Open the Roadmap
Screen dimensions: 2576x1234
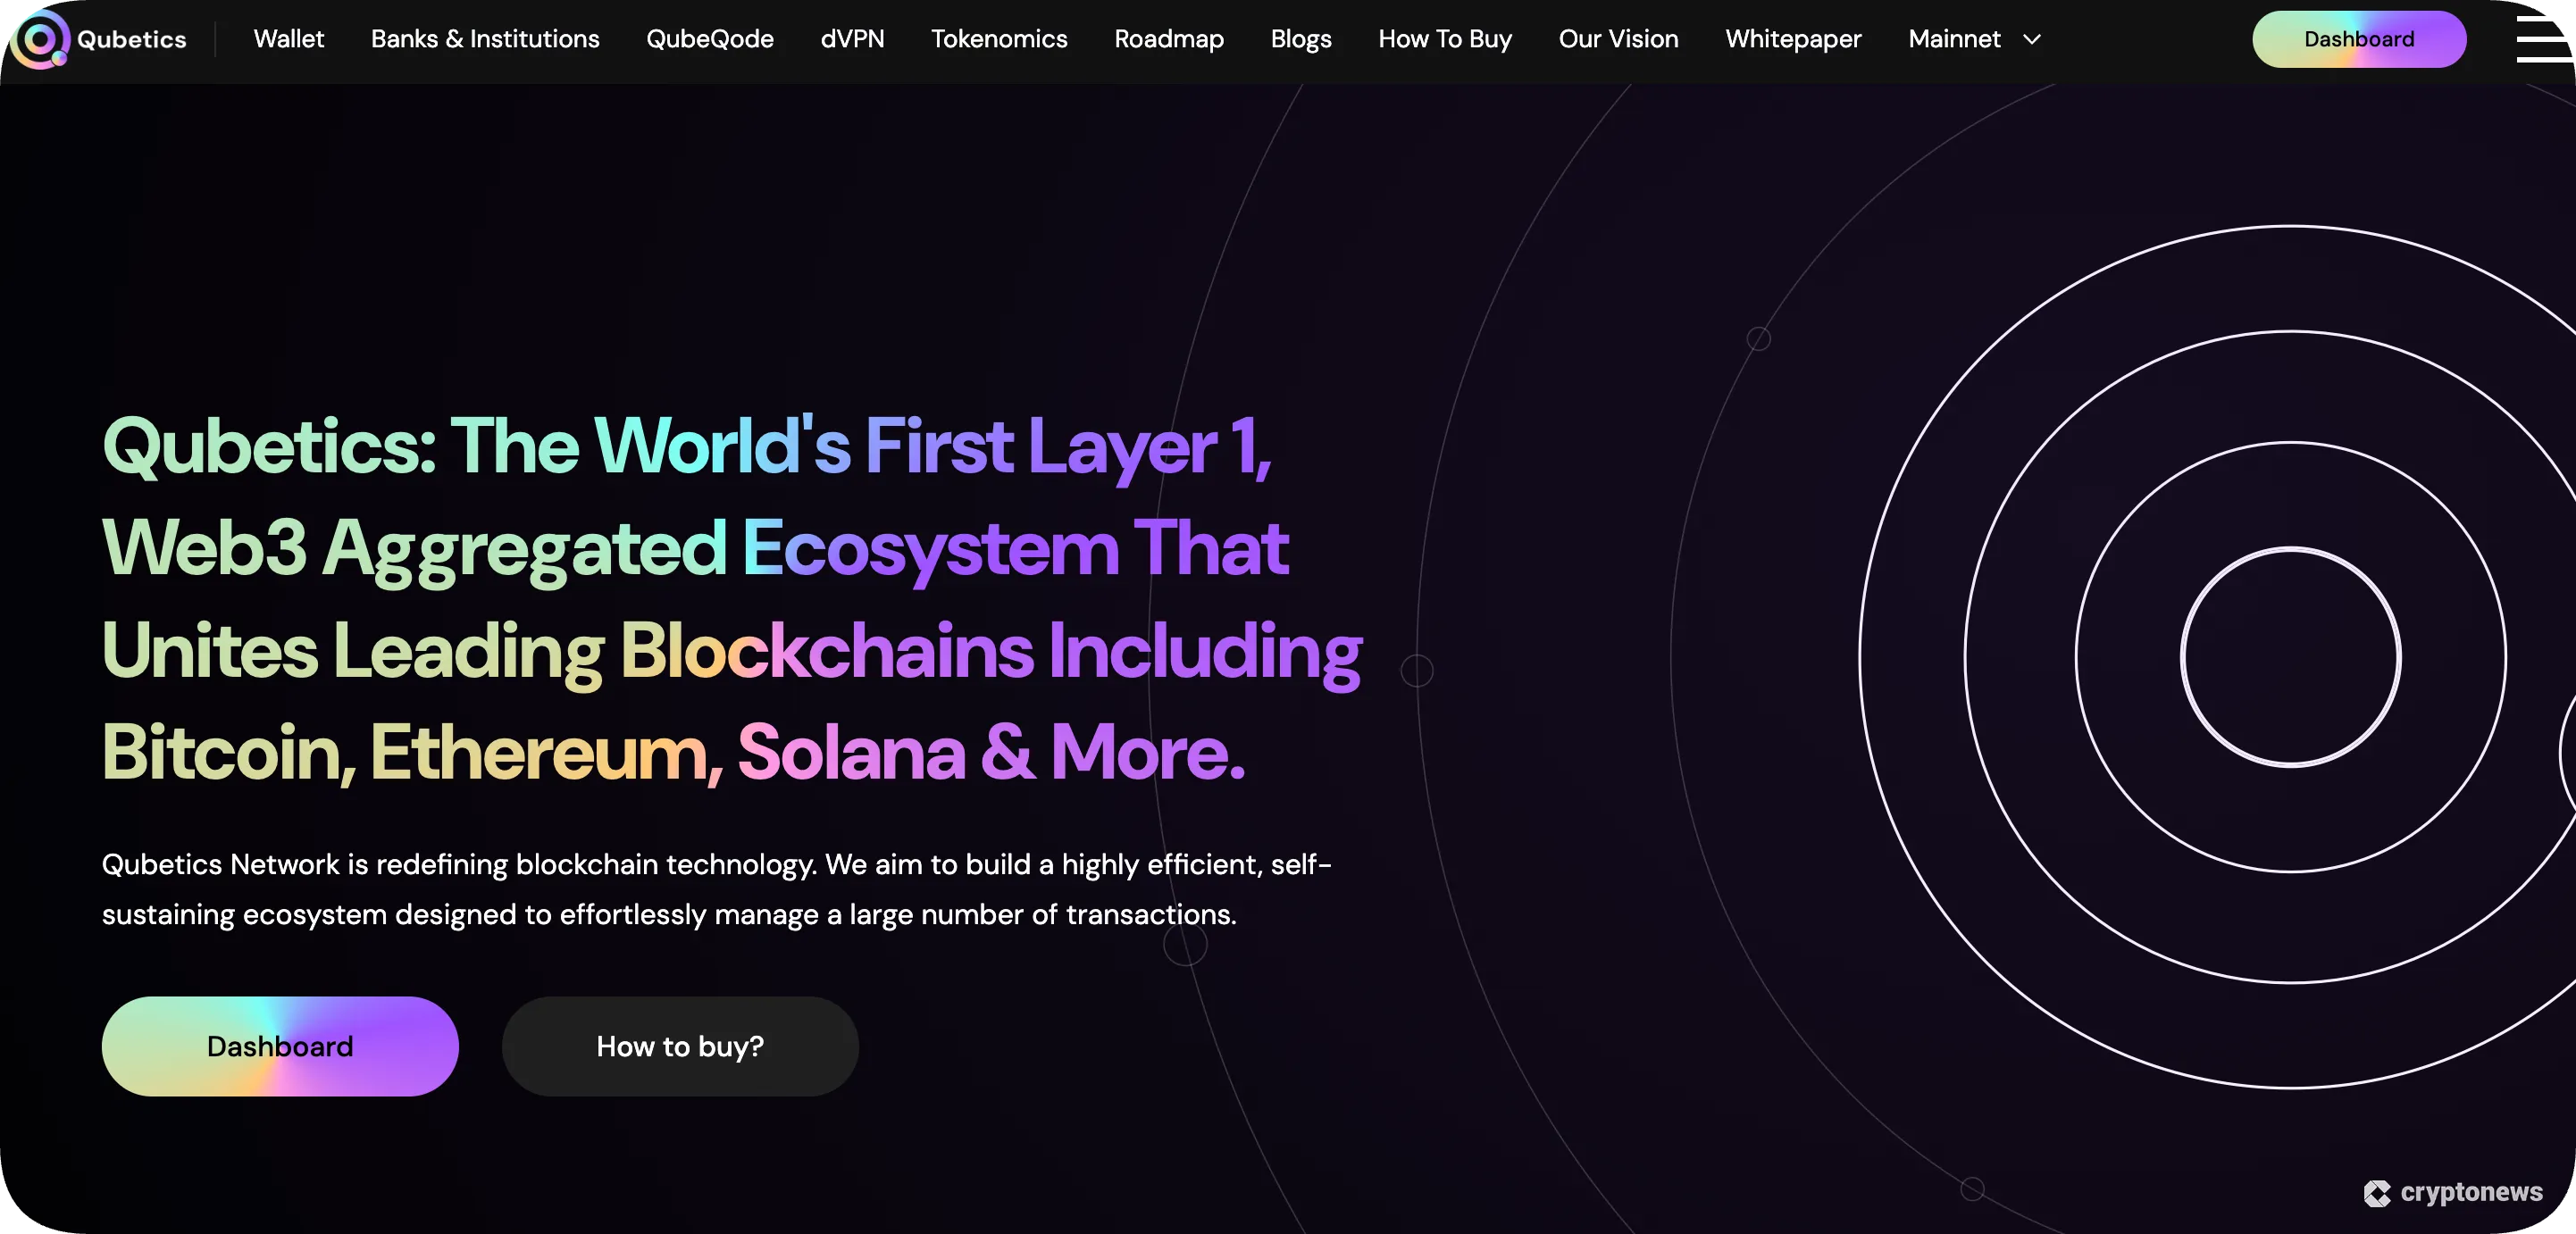point(1168,39)
